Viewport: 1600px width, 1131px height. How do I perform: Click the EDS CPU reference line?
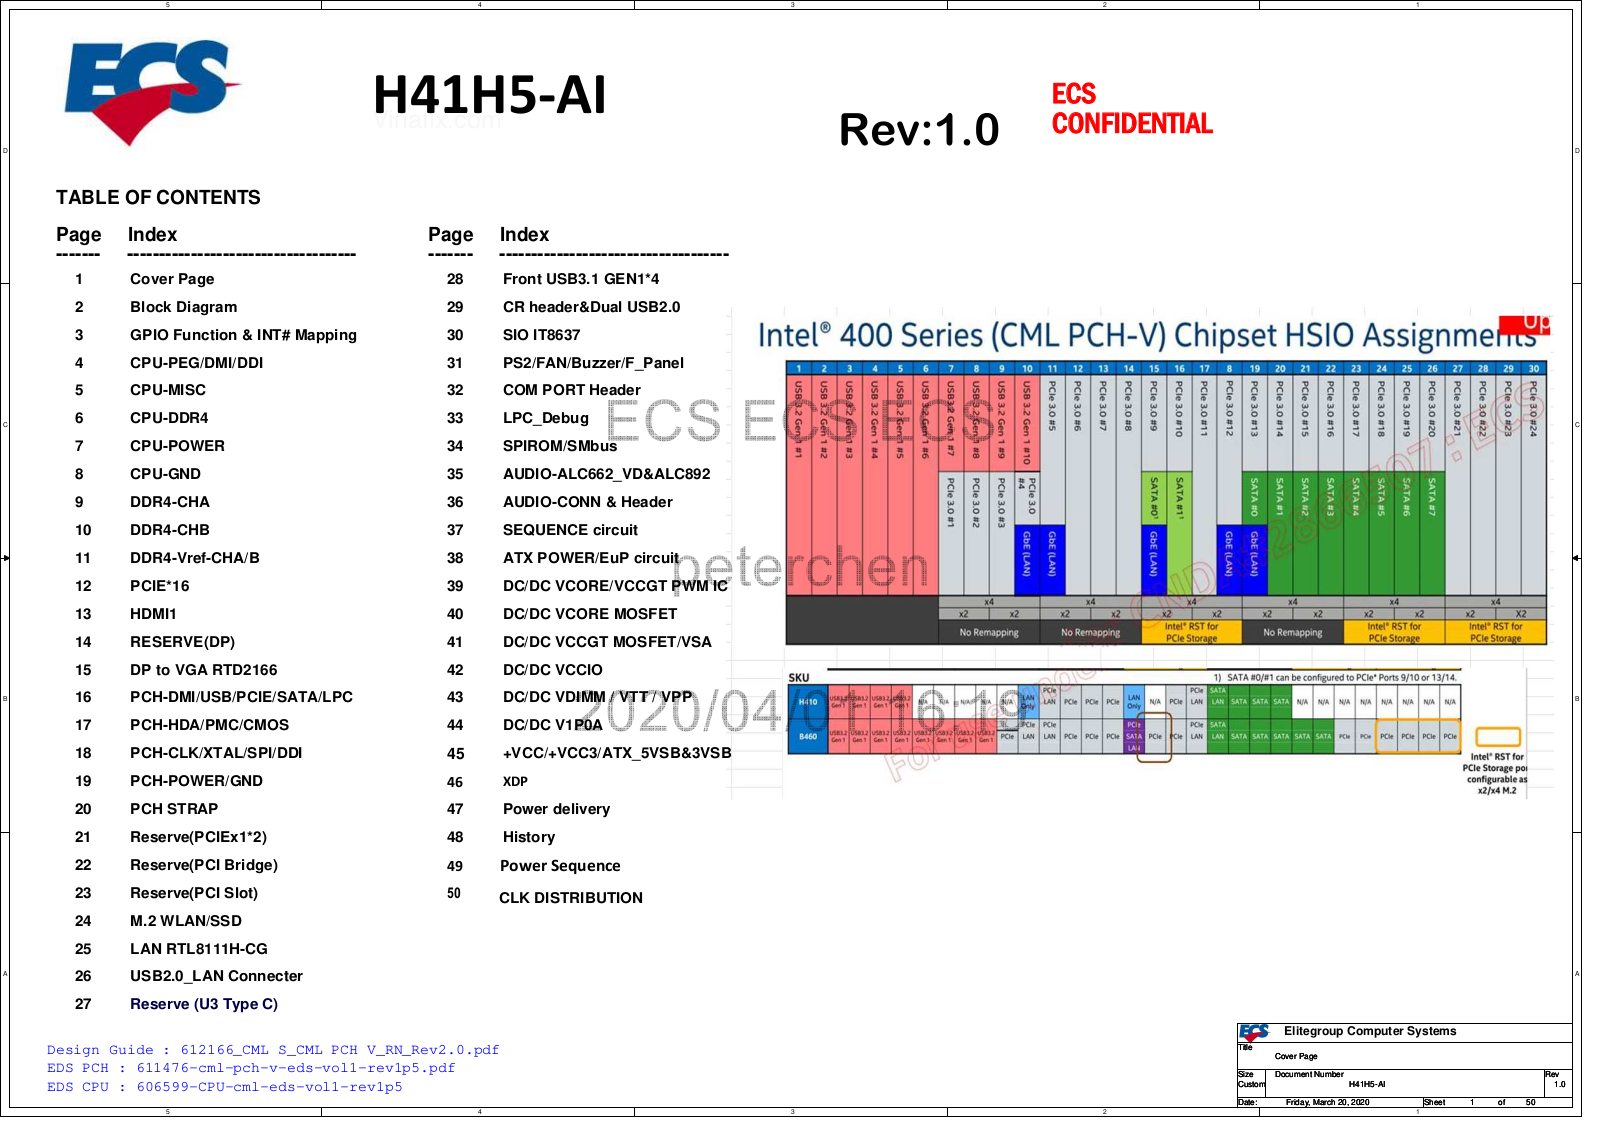coord(225,1087)
